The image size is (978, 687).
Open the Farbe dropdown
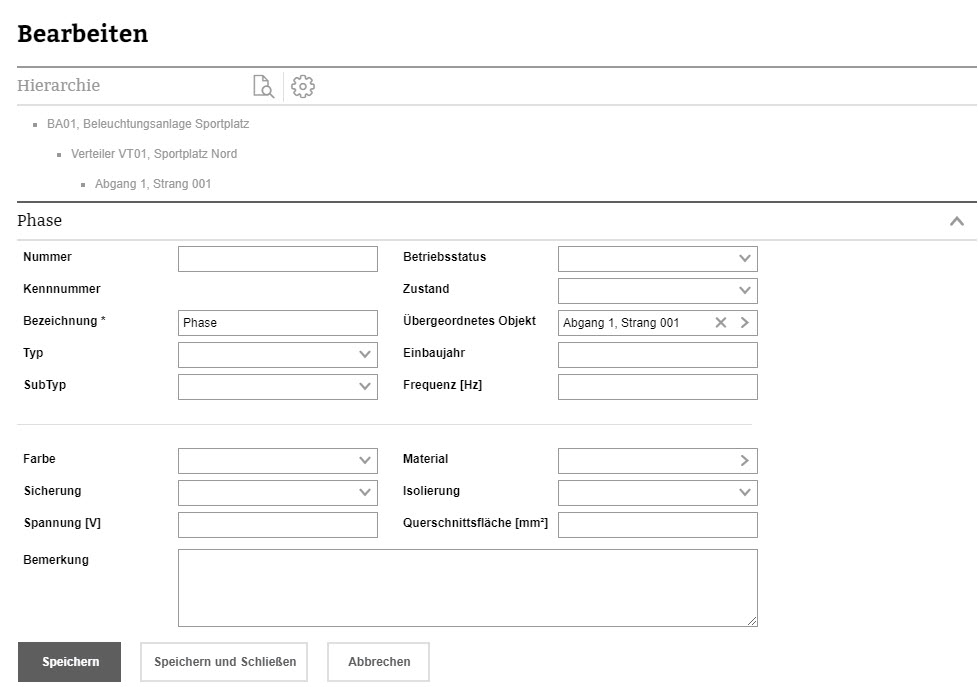(278, 460)
